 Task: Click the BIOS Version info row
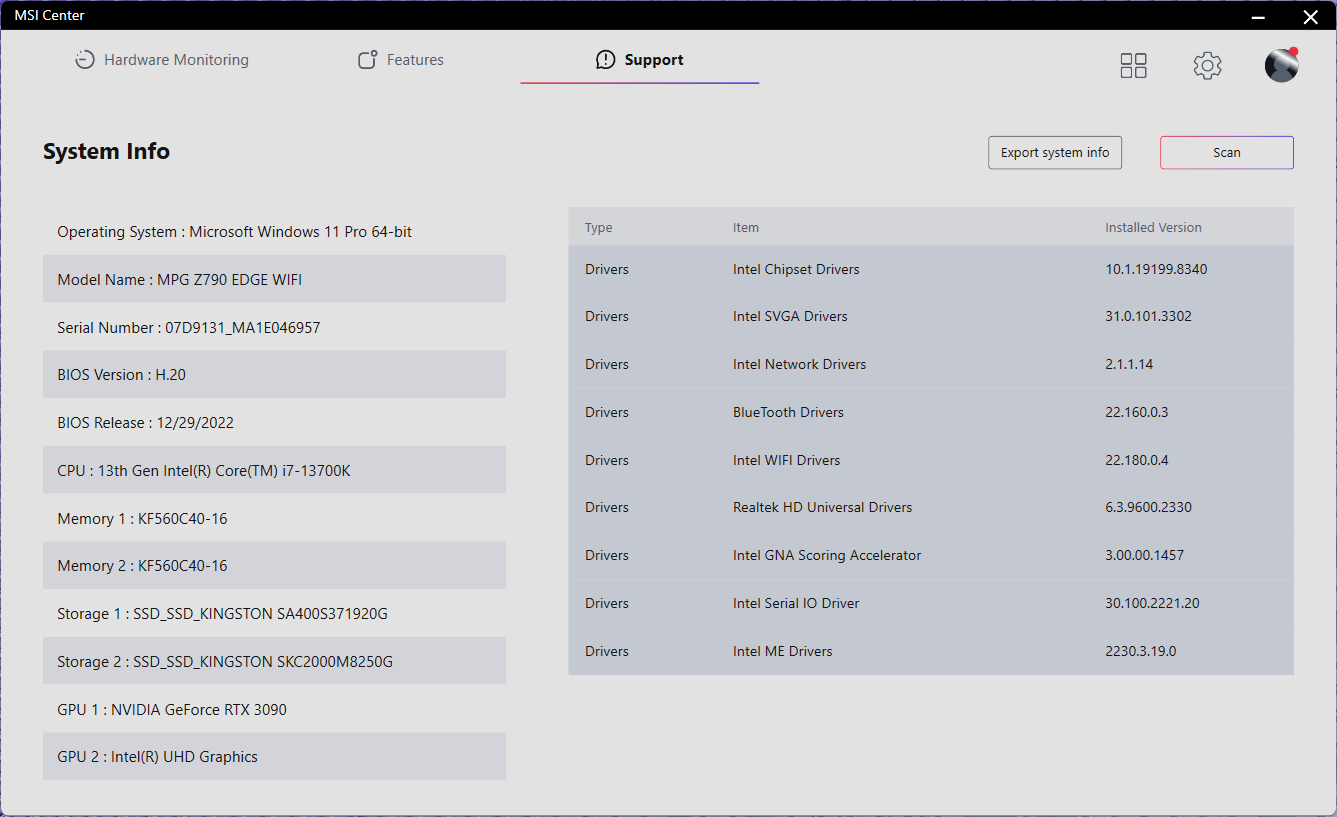274,374
